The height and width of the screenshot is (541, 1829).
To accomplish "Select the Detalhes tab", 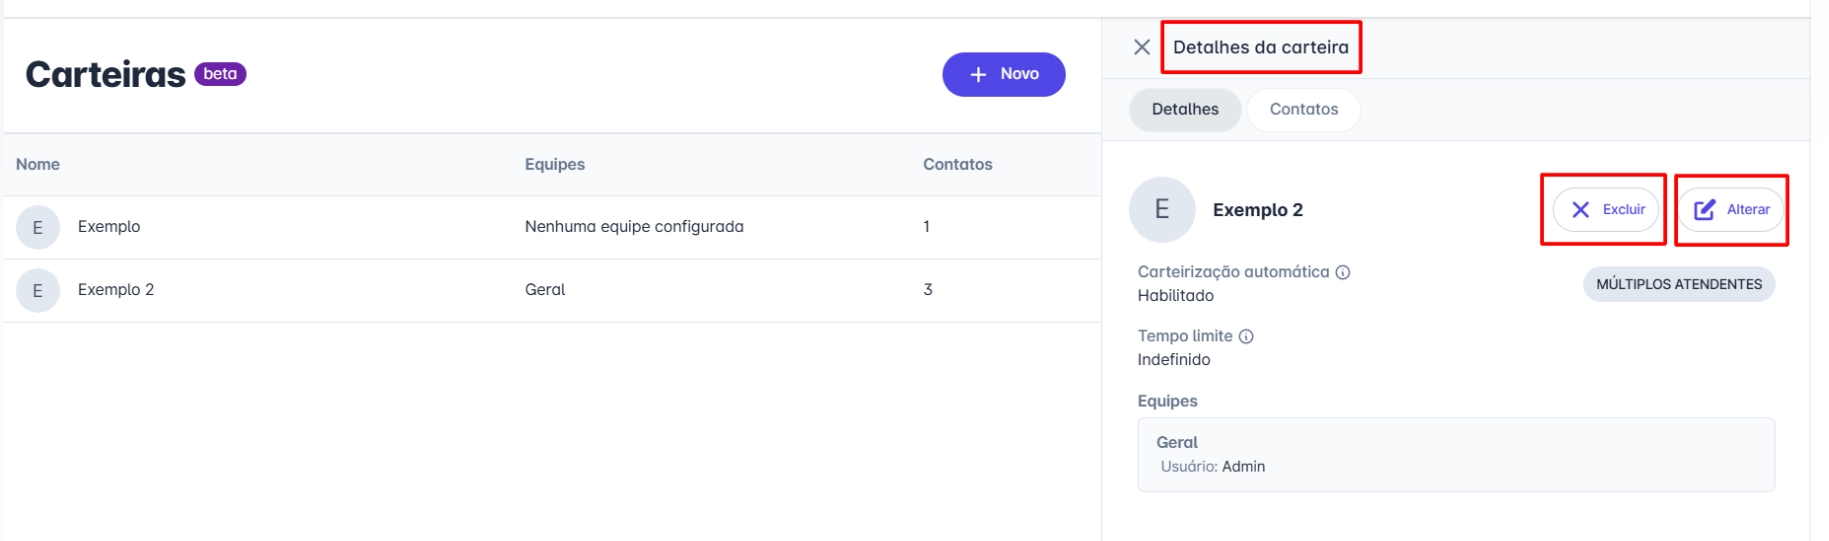I will (x=1184, y=110).
